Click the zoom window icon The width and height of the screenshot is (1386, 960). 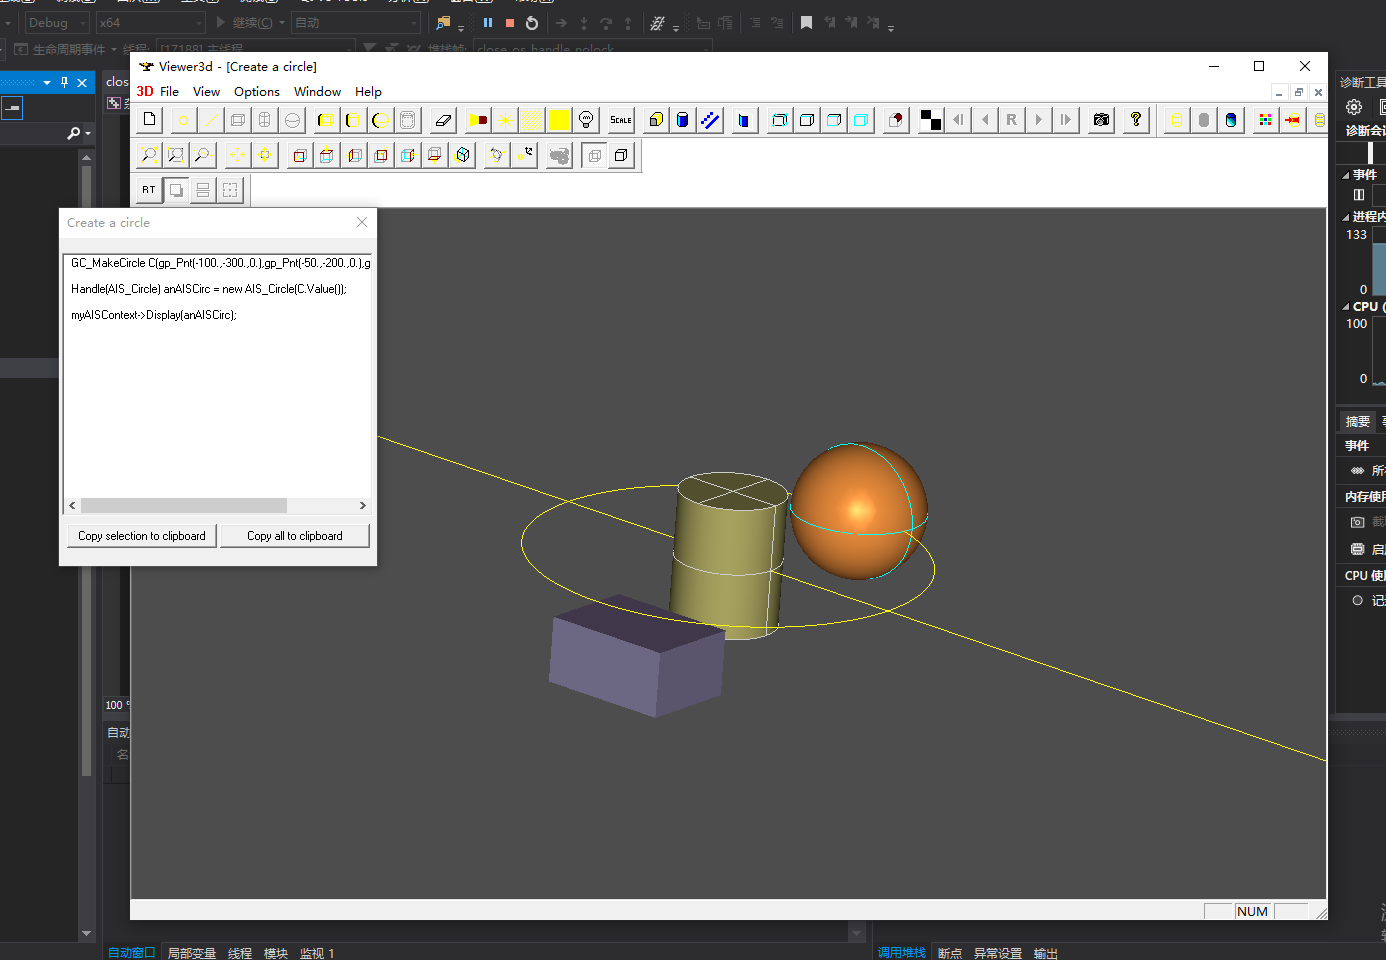176,155
